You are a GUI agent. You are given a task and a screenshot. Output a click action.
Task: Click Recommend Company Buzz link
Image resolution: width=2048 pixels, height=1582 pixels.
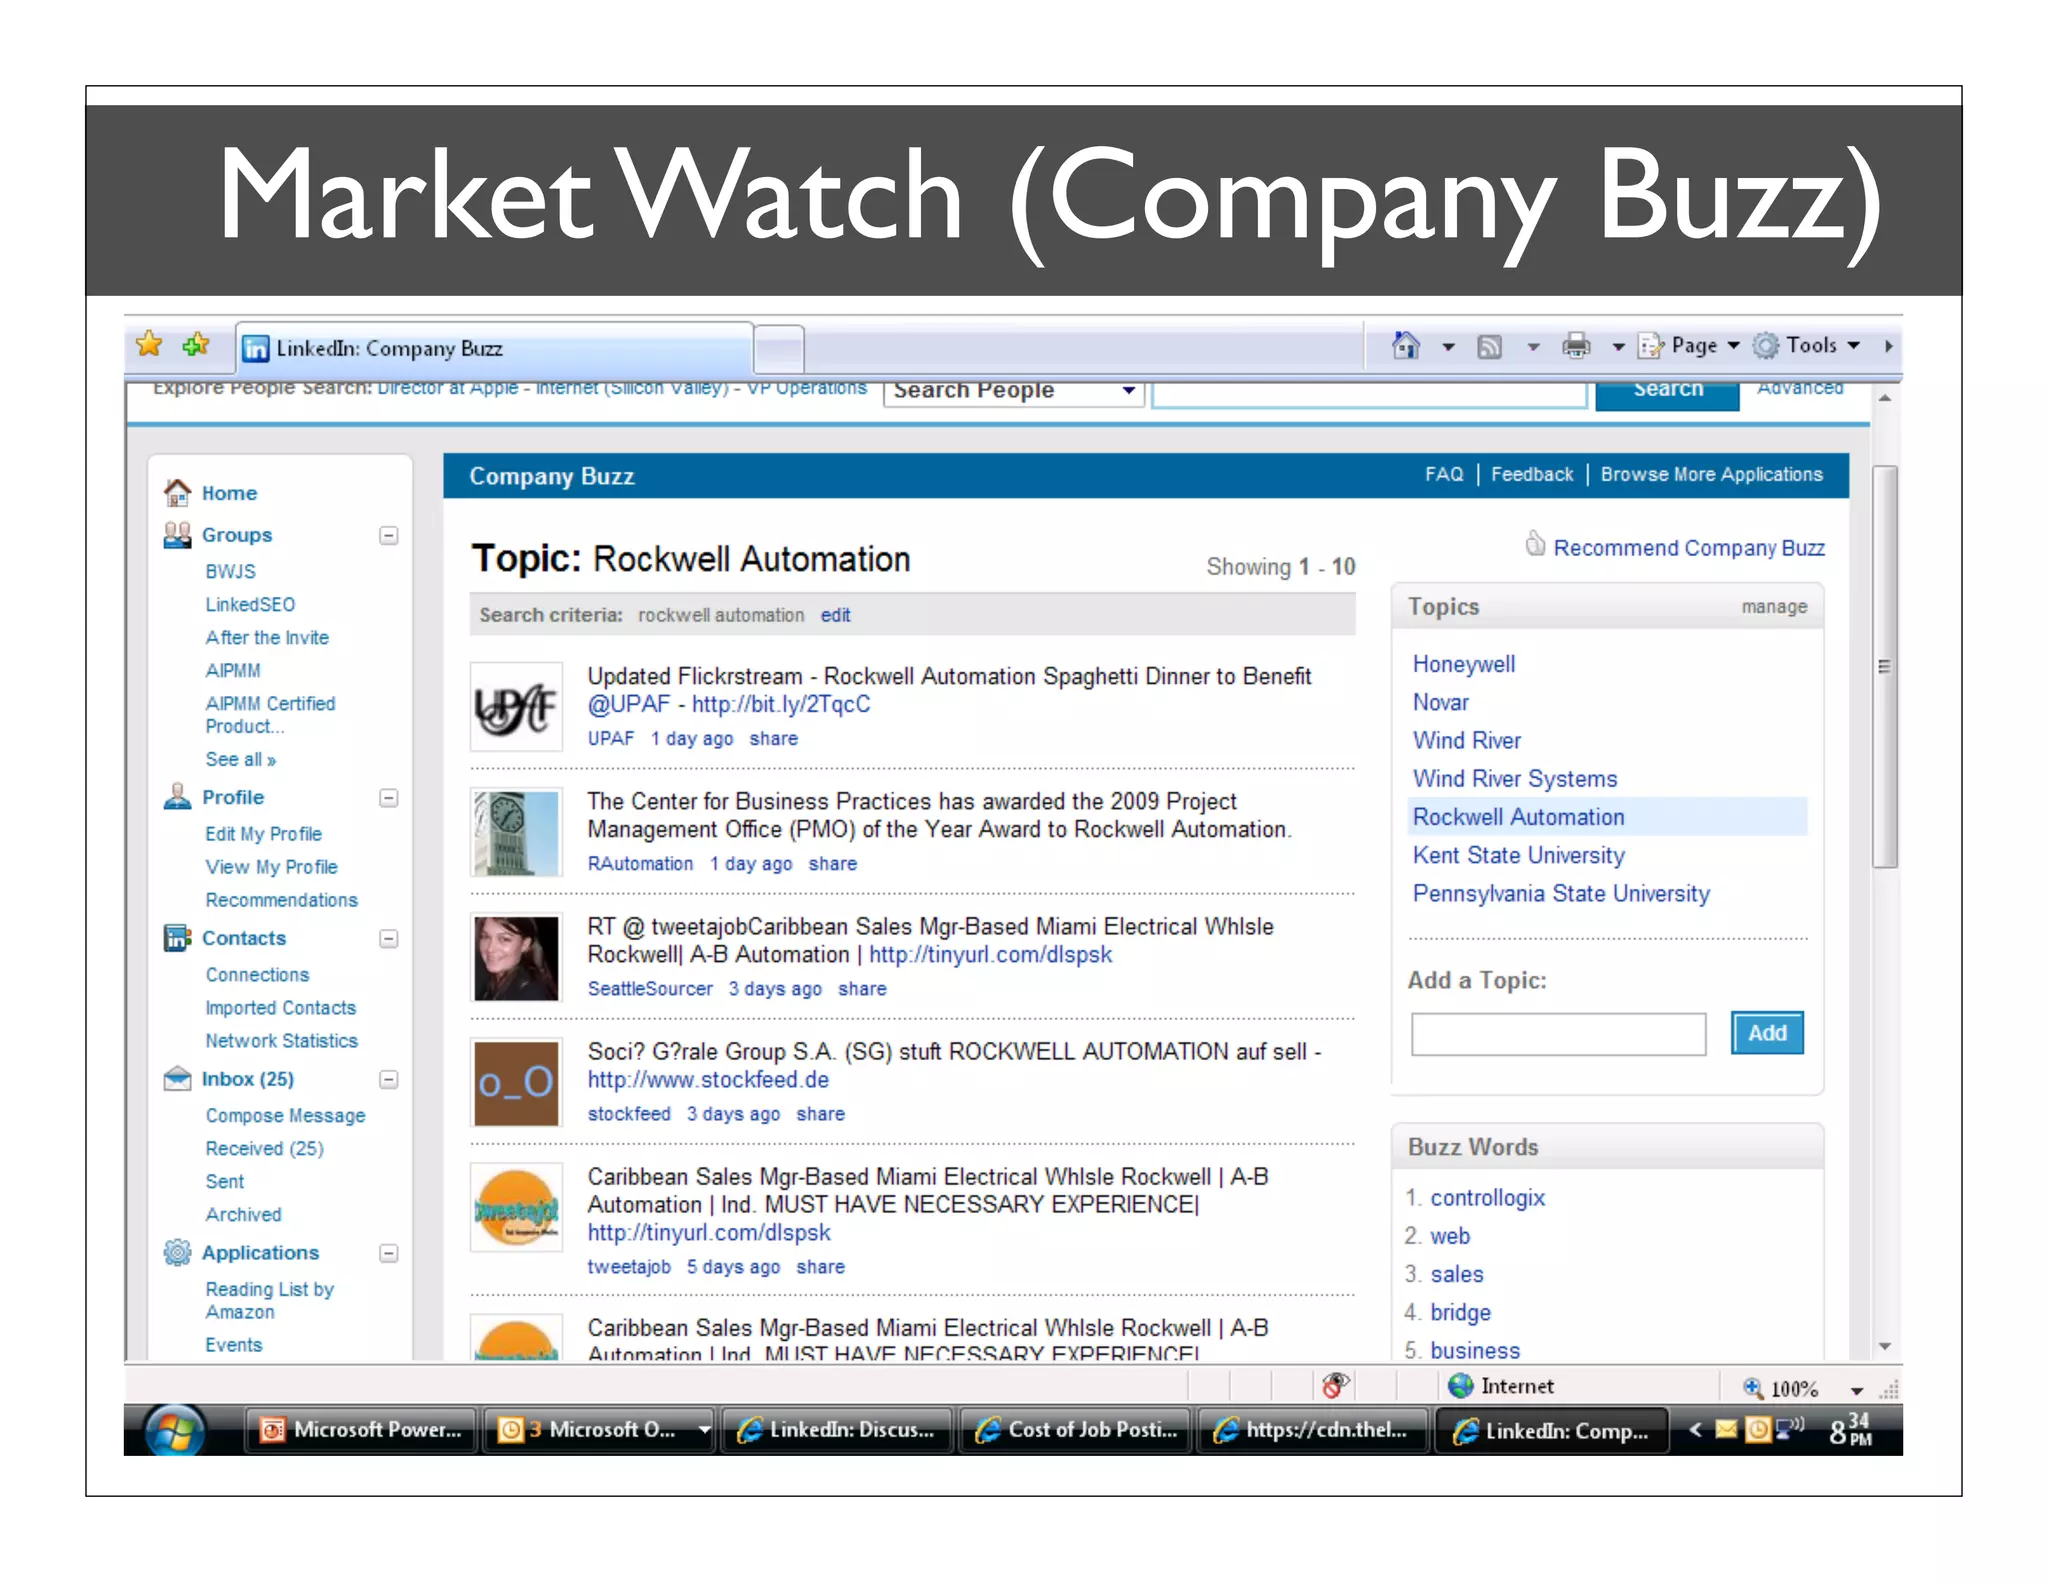(x=1689, y=548)
